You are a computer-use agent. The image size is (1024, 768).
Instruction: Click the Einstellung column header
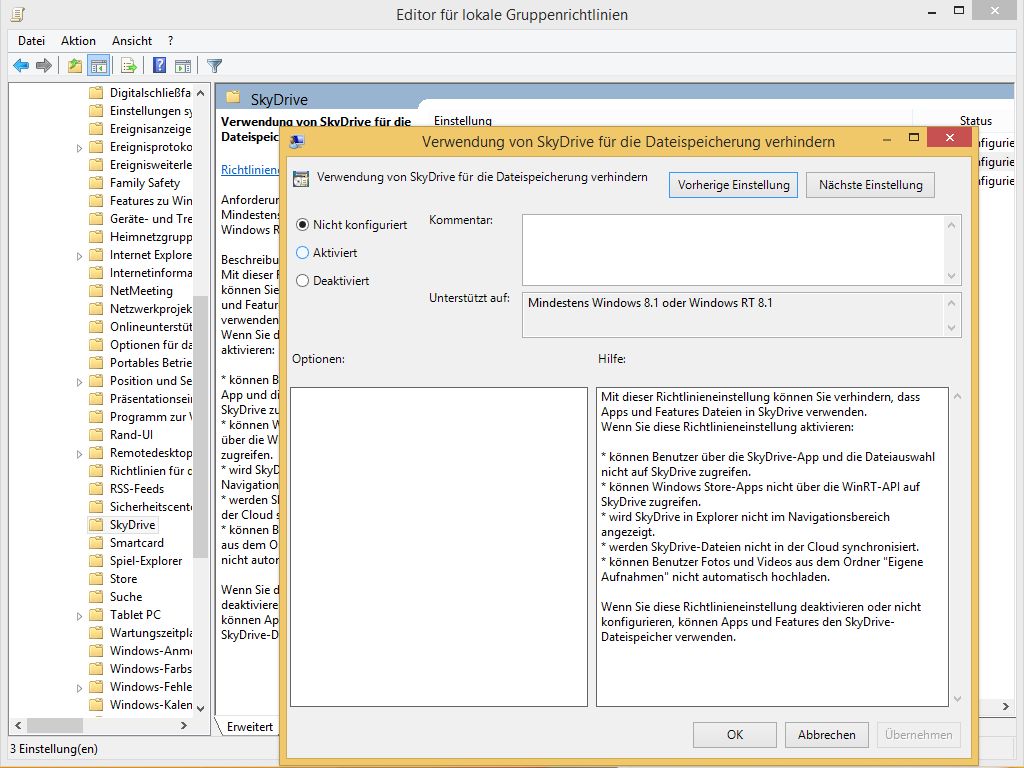[x=463, y=120]
